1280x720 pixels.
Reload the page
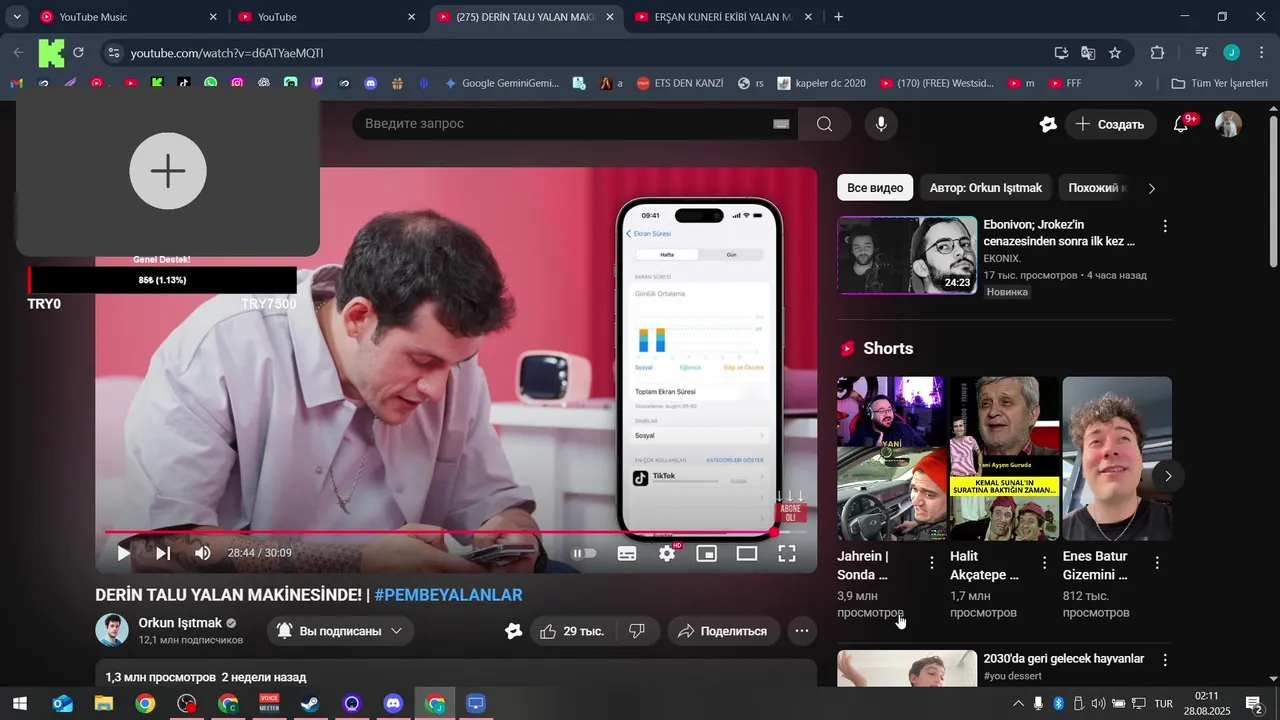(x=79, y=53)
